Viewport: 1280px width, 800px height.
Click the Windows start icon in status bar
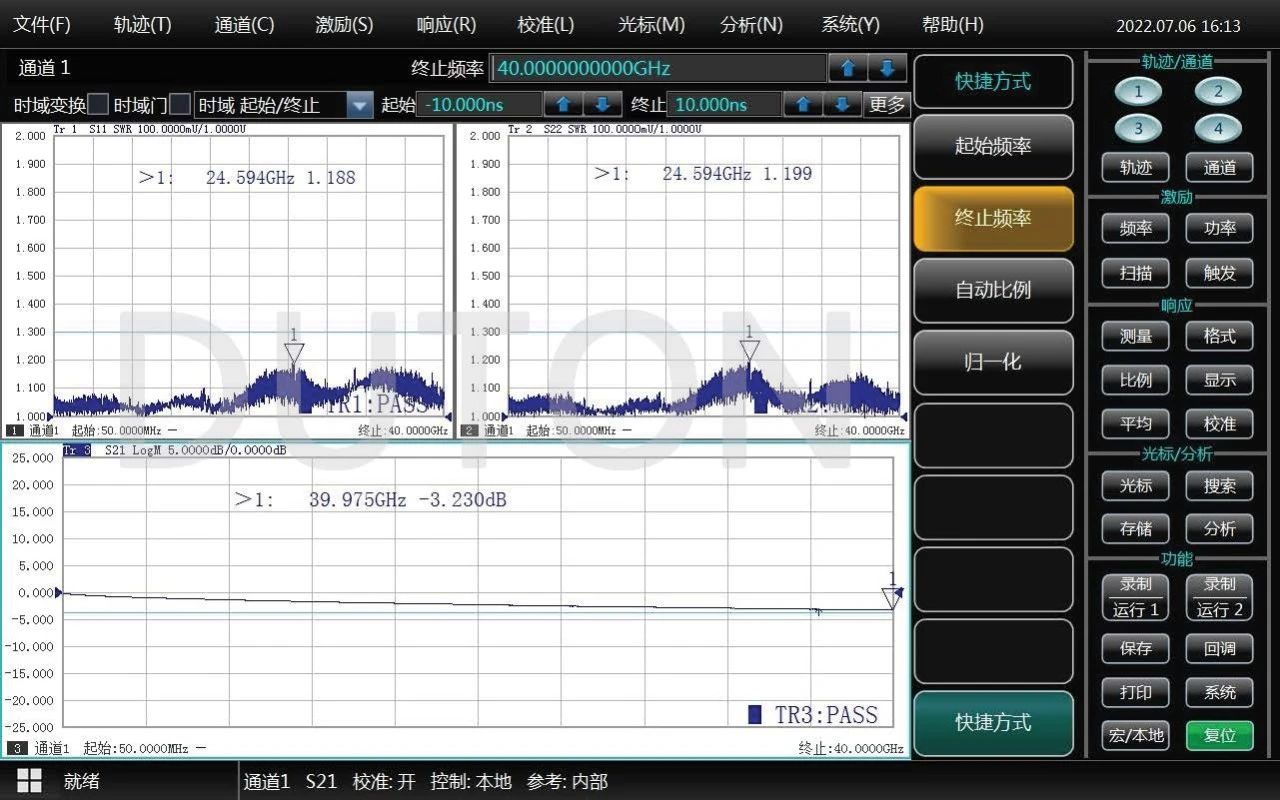[29, 781]
